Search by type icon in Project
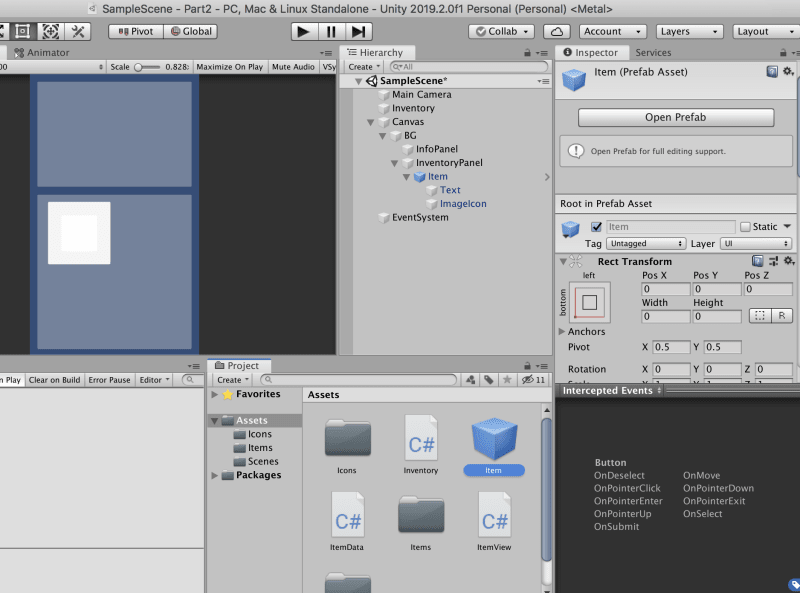800x593 pixels. point(470,380)
